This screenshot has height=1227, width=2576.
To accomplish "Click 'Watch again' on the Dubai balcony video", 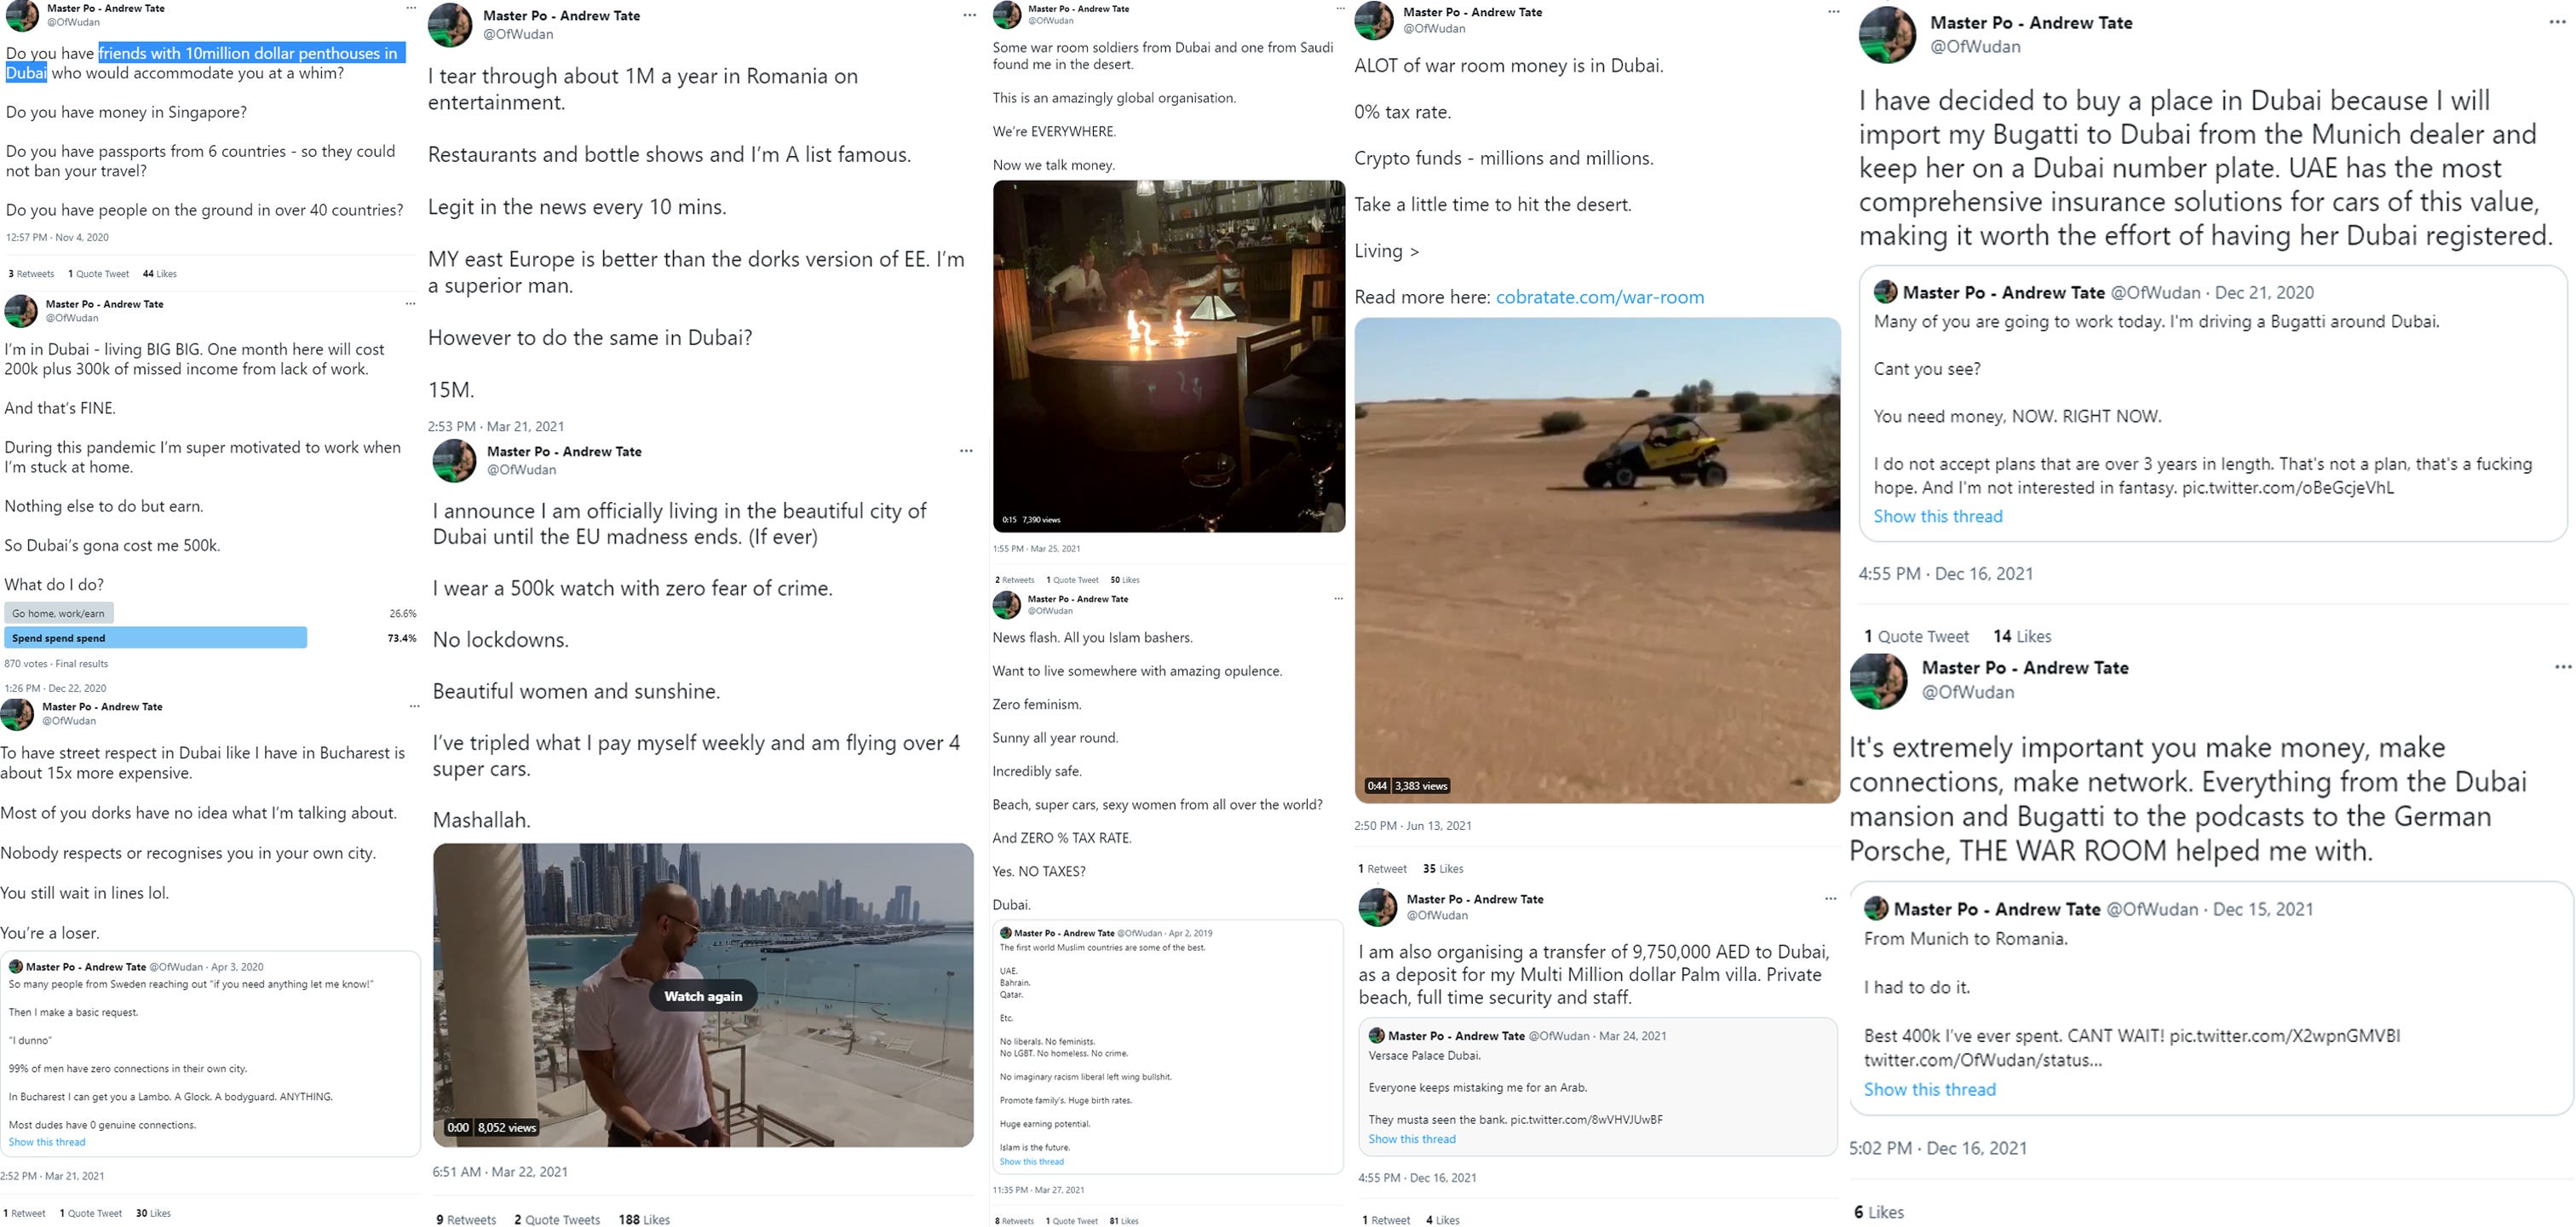I will (x=703, y=996).
